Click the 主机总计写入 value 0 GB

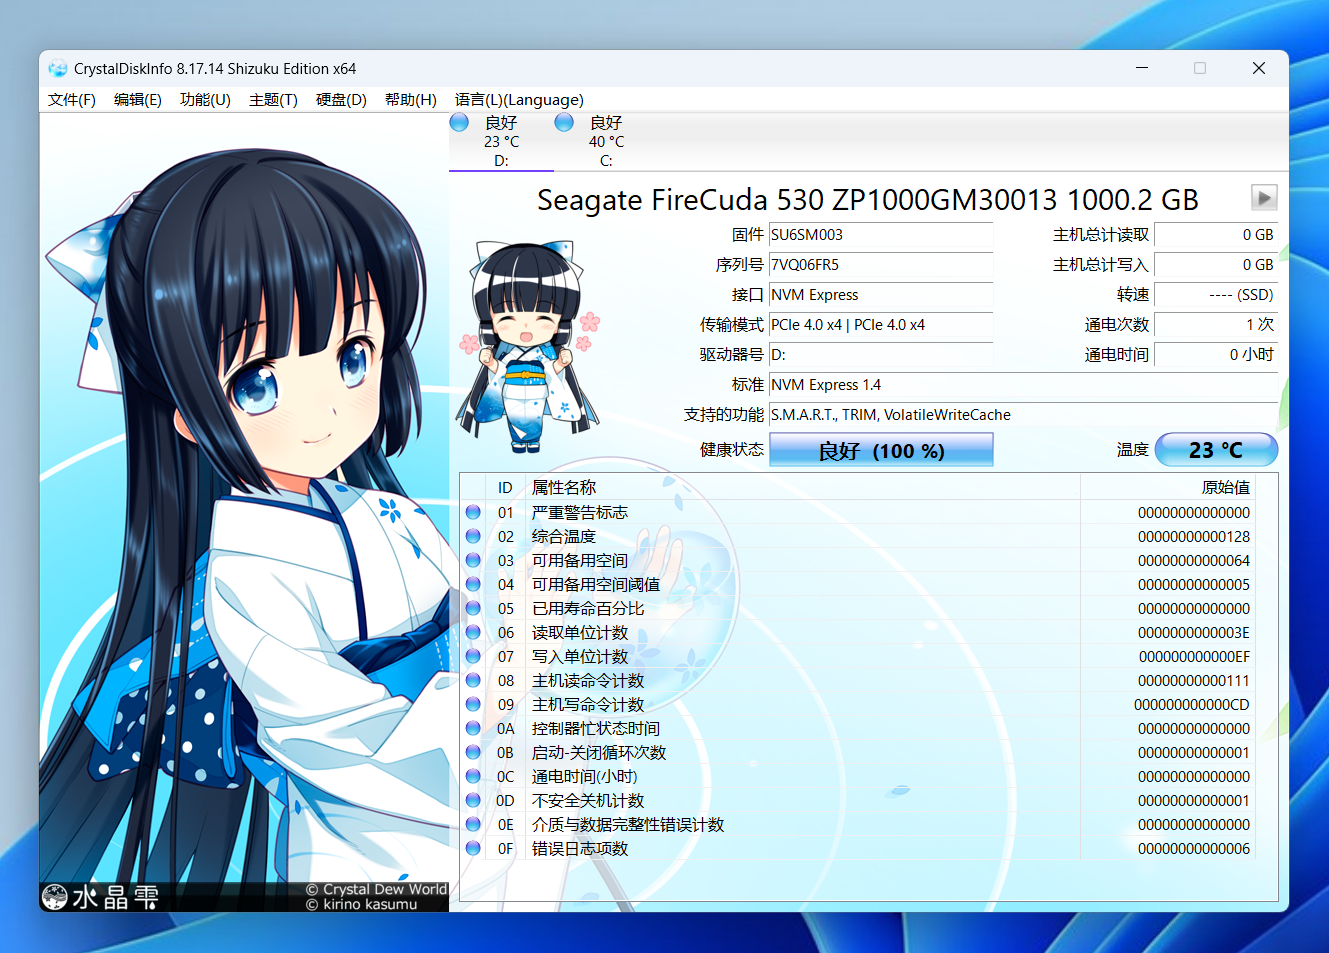1216,265
